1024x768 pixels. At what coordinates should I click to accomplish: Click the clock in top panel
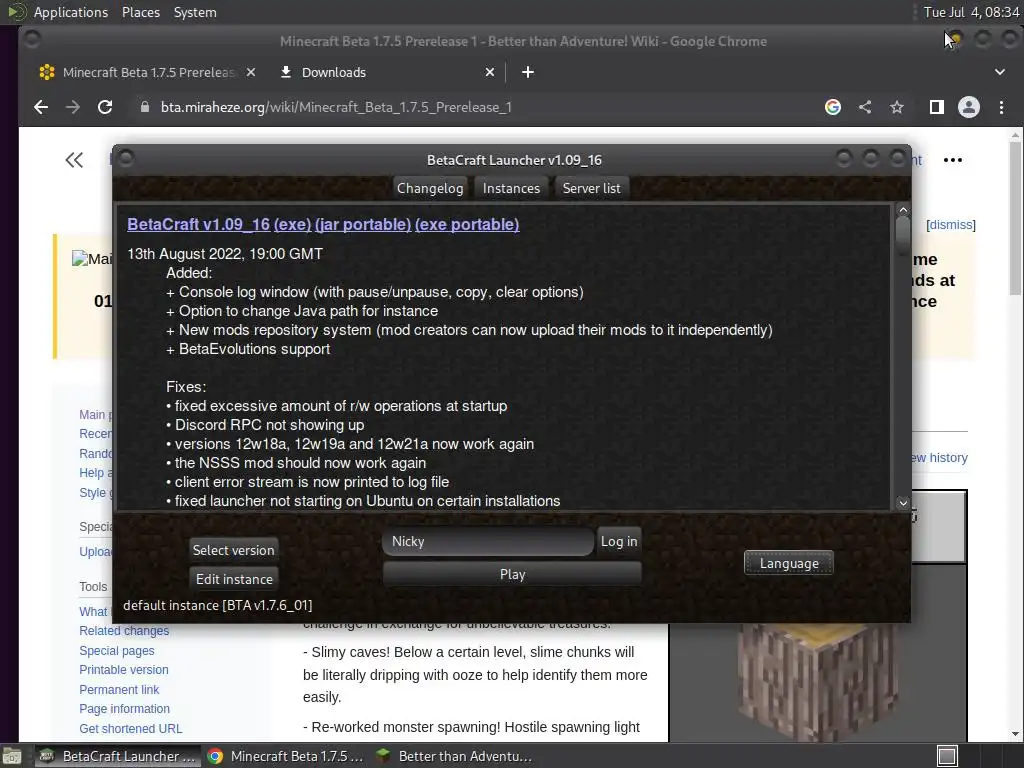971,12
